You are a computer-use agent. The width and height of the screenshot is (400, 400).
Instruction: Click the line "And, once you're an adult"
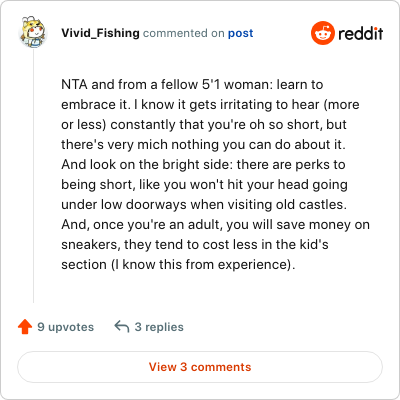[x=216, y=225]
